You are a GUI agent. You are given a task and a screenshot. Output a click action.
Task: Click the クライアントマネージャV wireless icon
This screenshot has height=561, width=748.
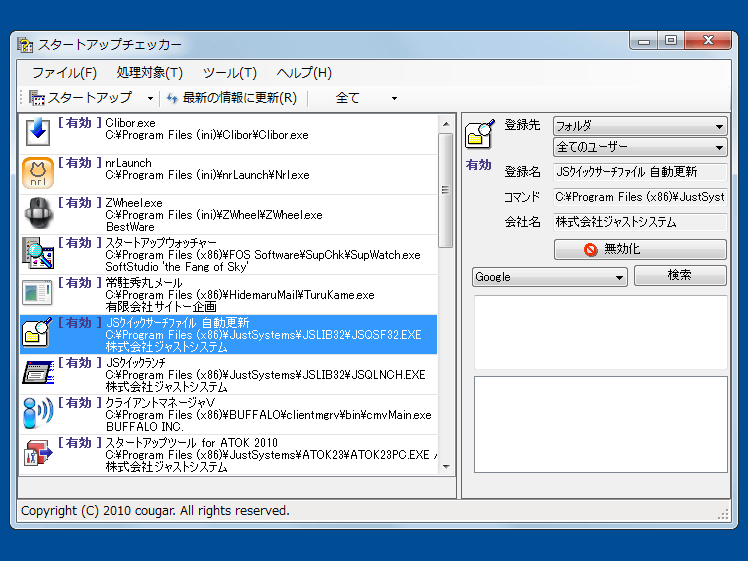(x=38, y=413)
